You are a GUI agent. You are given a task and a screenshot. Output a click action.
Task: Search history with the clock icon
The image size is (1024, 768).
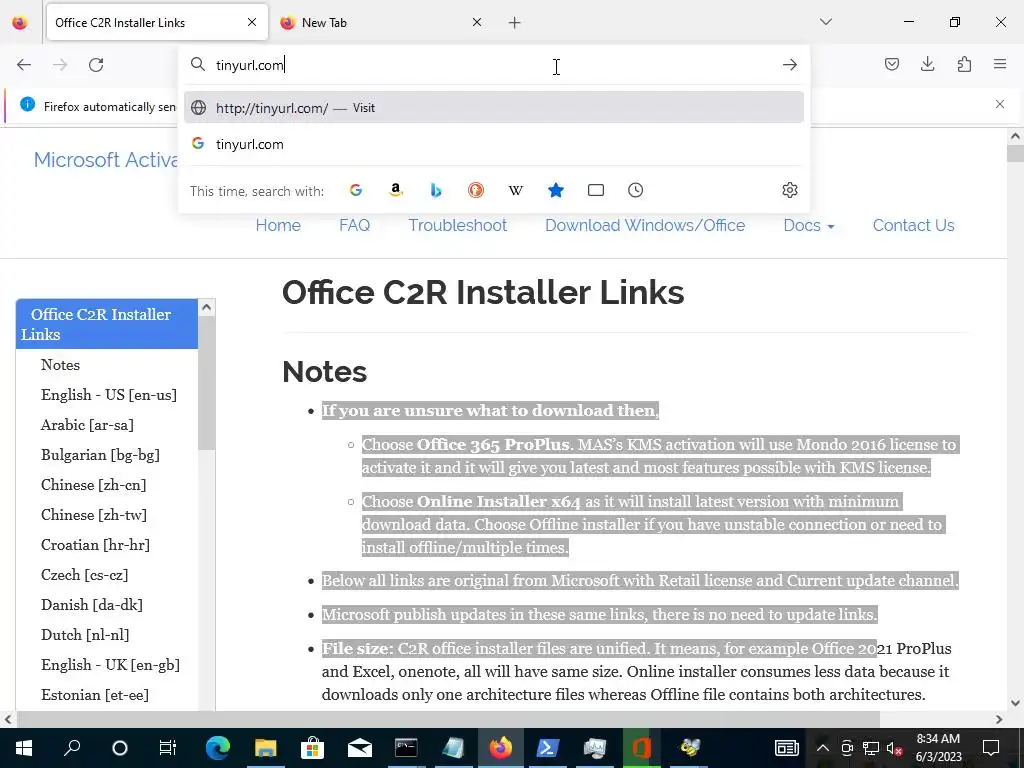pos(635,190)
